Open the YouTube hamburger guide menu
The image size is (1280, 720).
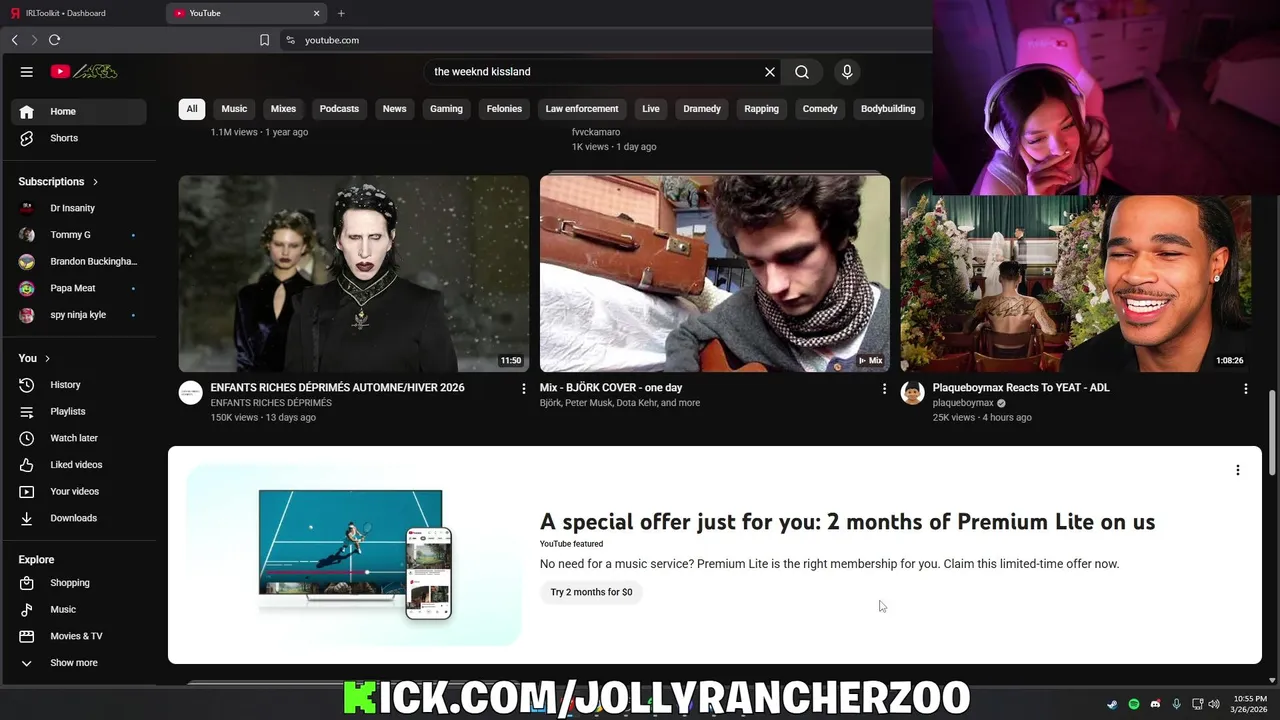[27, 72]
